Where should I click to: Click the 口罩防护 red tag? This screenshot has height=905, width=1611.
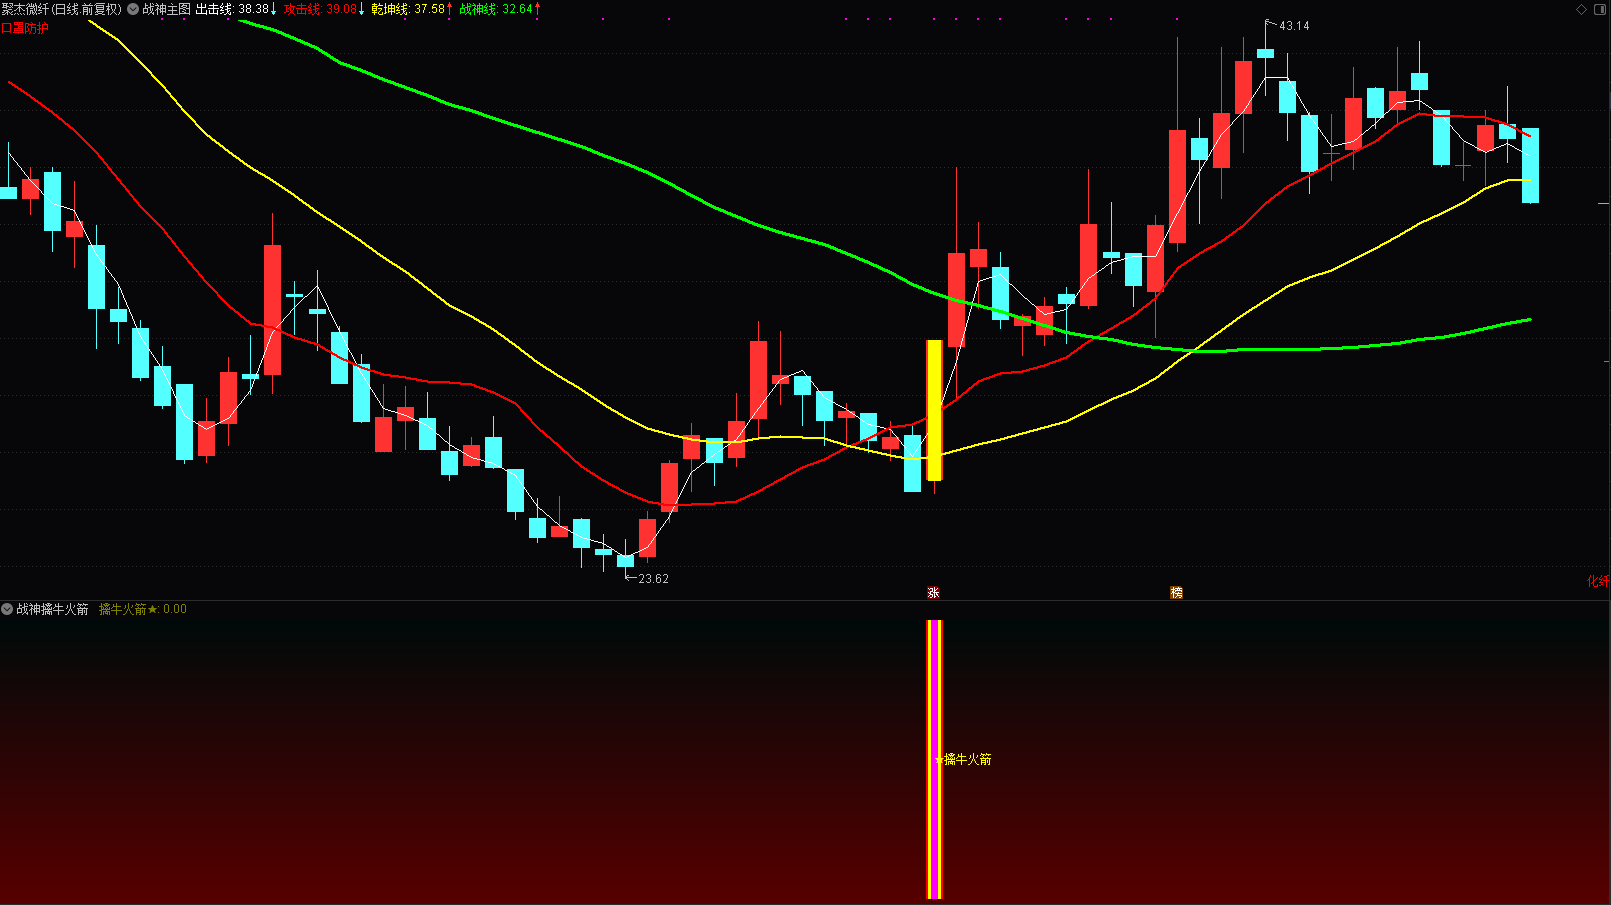point(25,28)
